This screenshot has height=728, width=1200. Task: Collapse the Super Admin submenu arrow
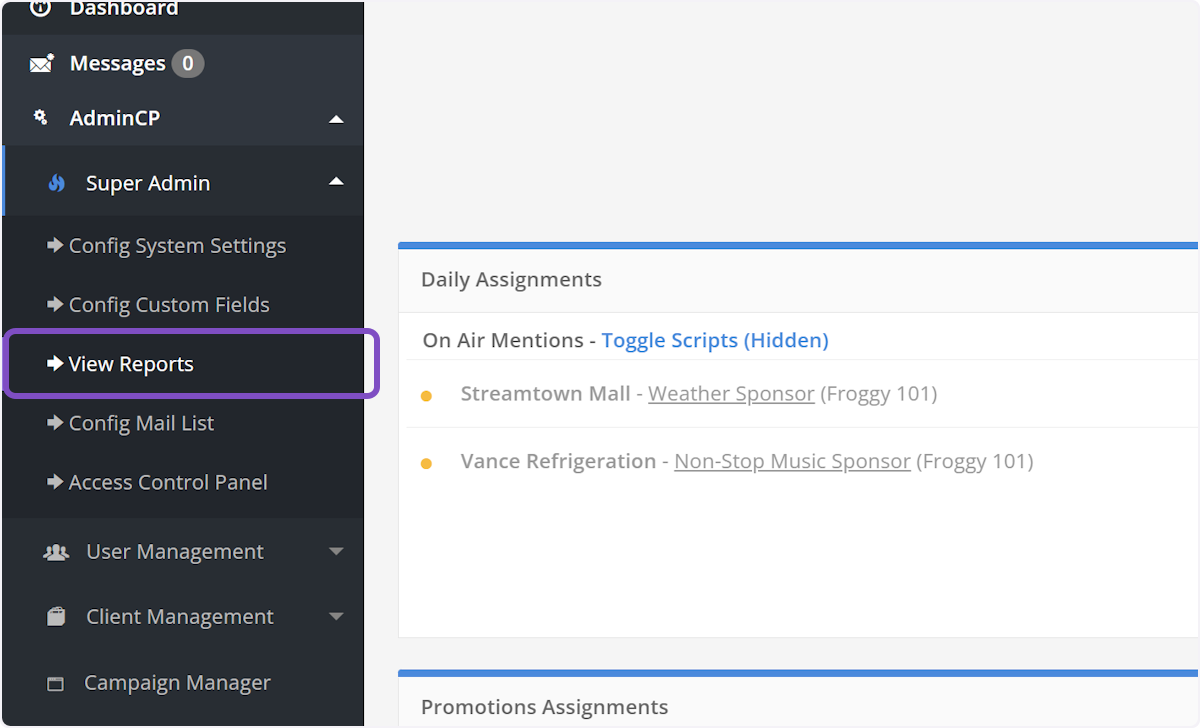336,182
